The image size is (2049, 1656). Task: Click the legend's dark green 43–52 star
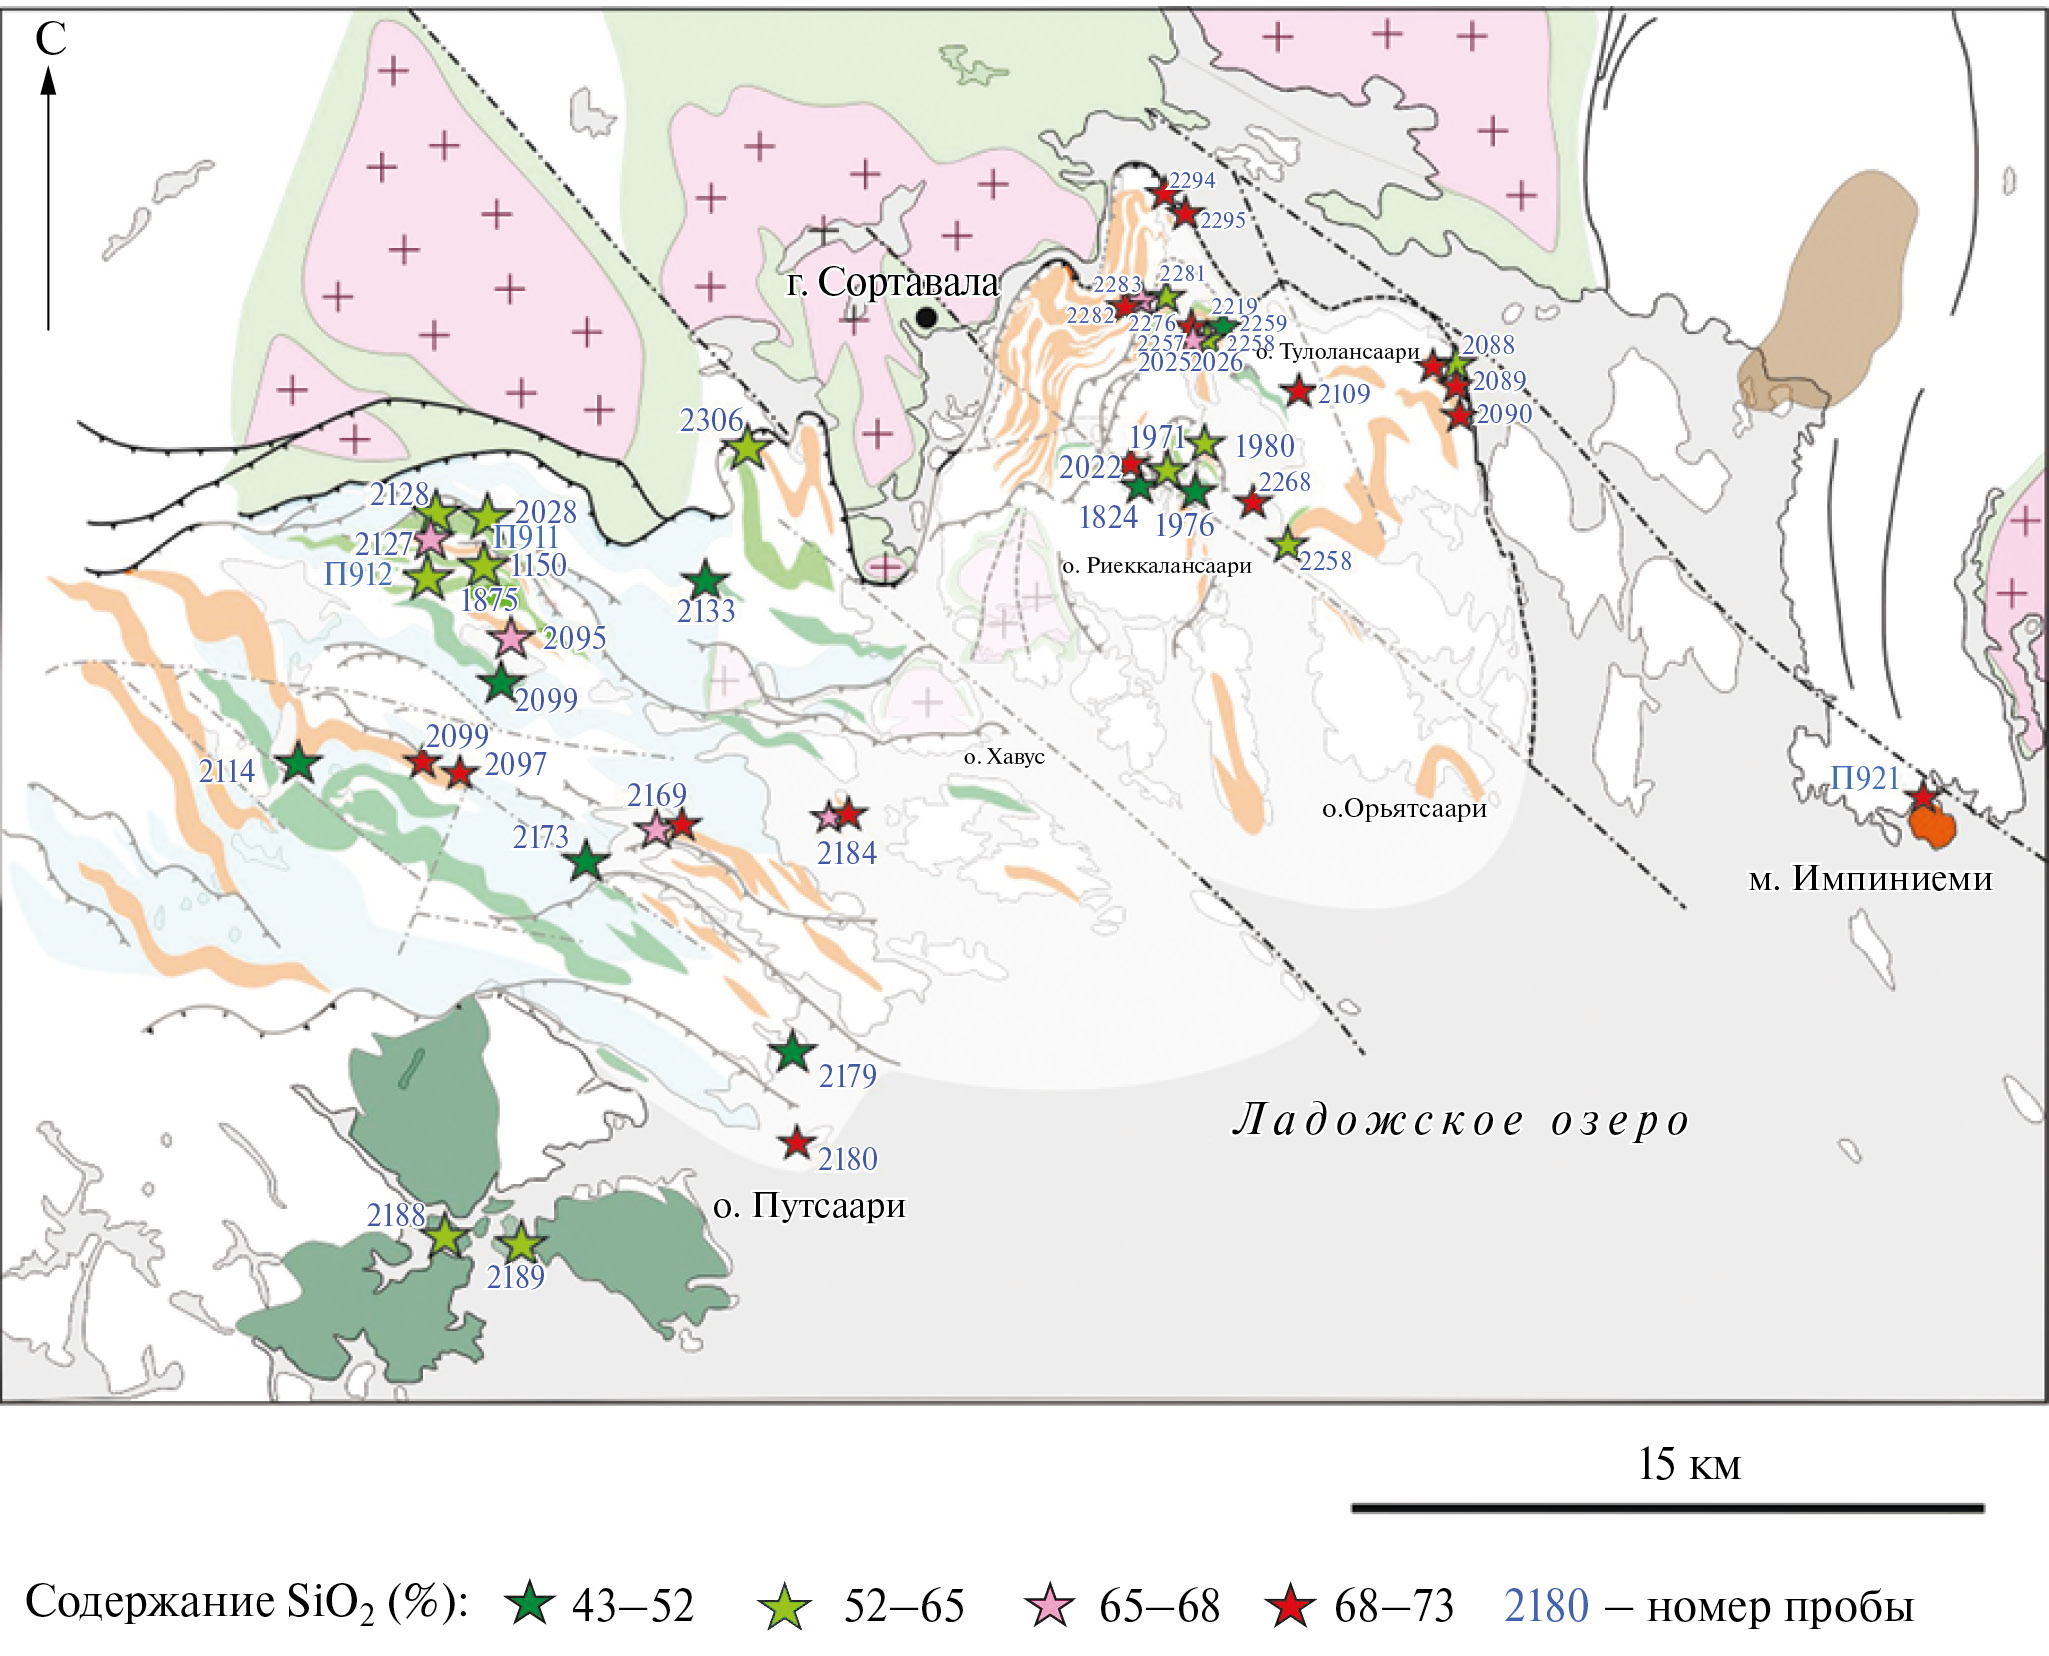[528, 1605]
